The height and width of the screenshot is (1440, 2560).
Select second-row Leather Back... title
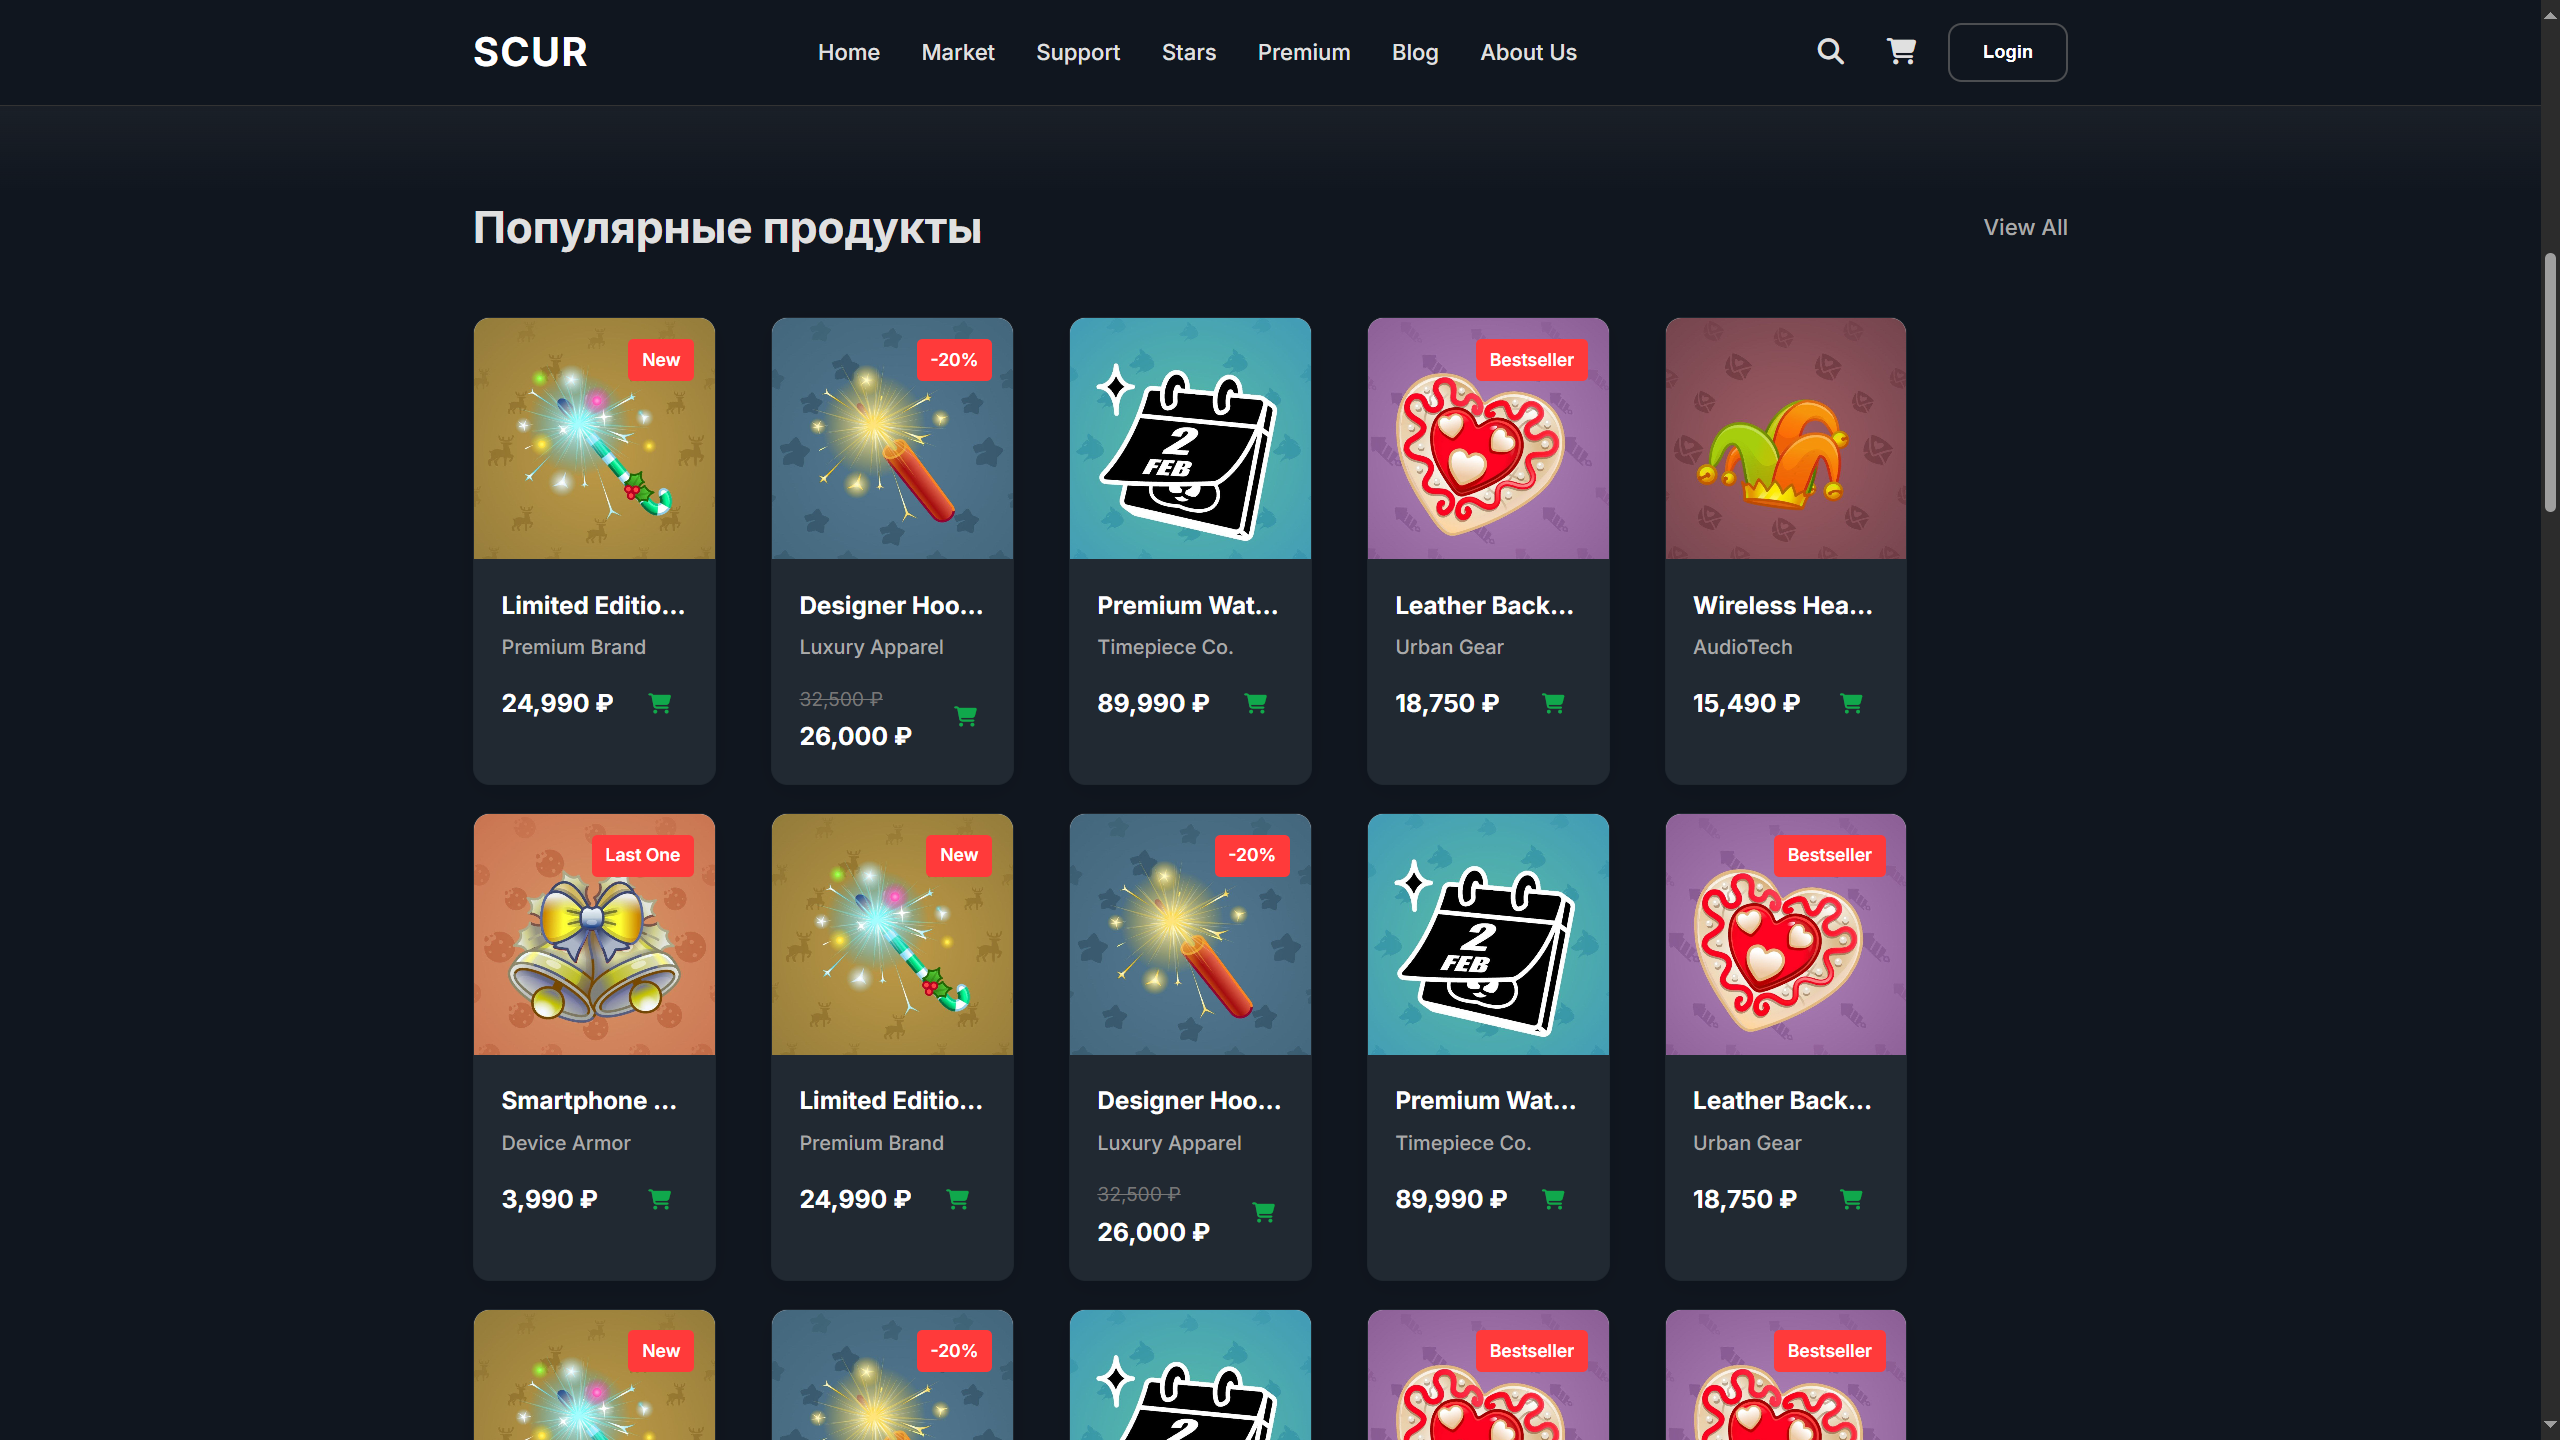pos(1782,1101)
